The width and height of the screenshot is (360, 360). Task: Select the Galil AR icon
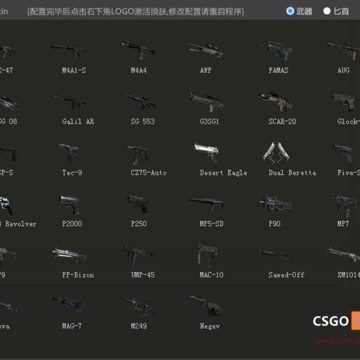[x=70, y=102]
